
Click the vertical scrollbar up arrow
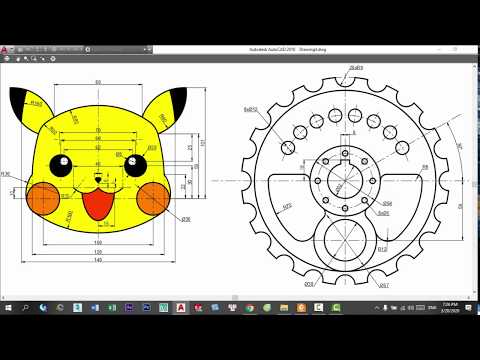pos(475,67)
